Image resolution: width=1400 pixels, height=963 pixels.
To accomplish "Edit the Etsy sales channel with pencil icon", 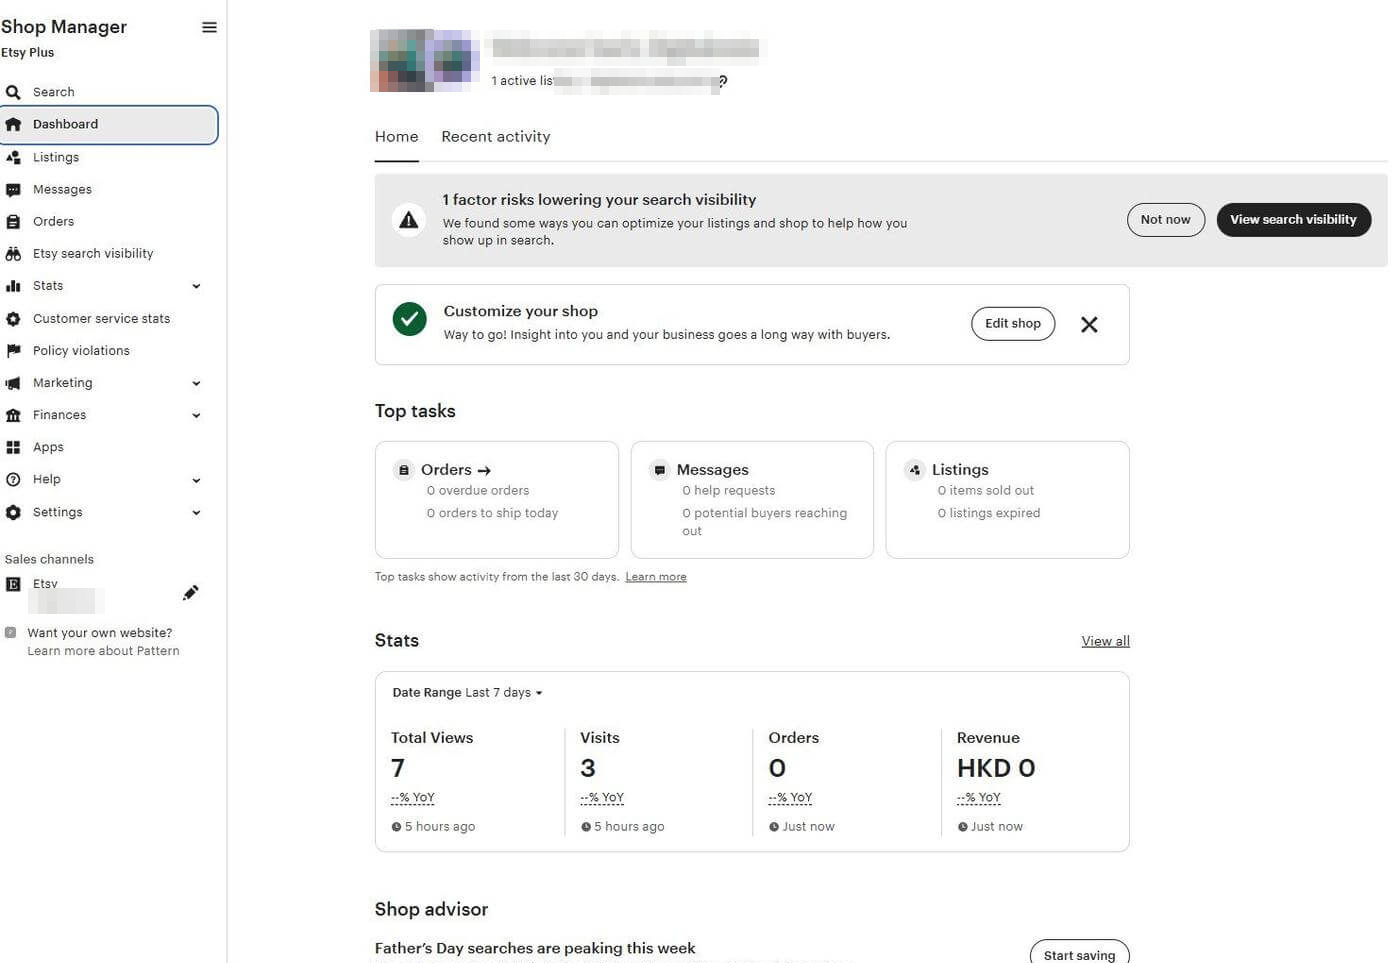I will [190, 593].
